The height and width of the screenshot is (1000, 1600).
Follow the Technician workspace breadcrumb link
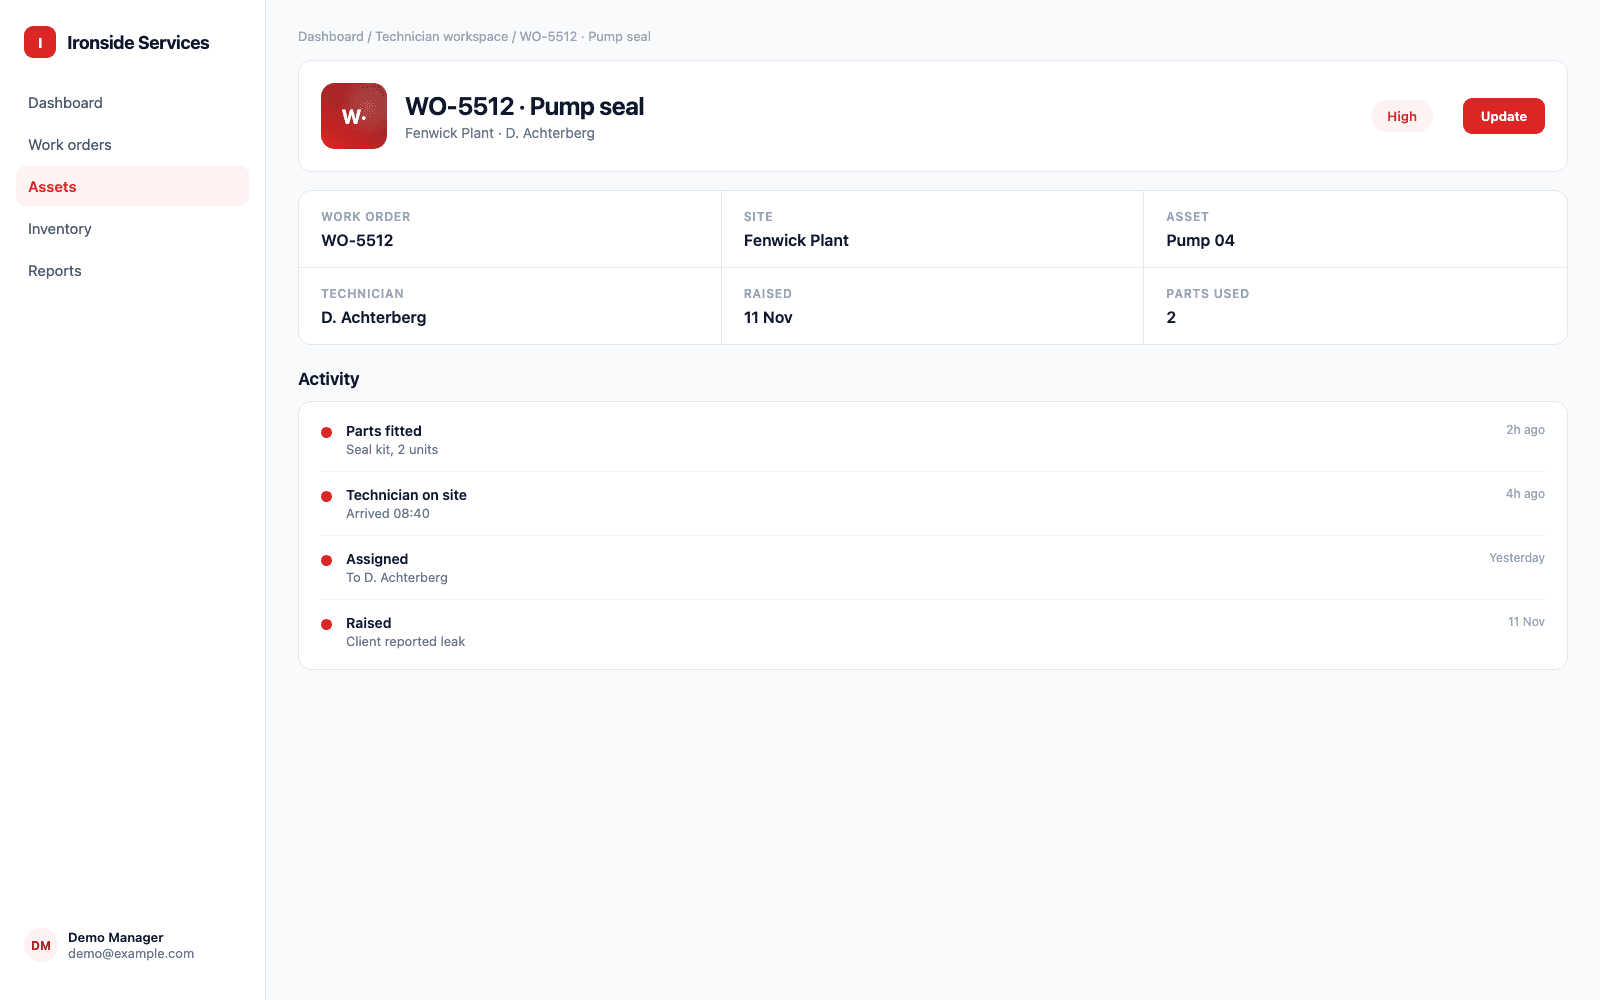tap(442, 37)
